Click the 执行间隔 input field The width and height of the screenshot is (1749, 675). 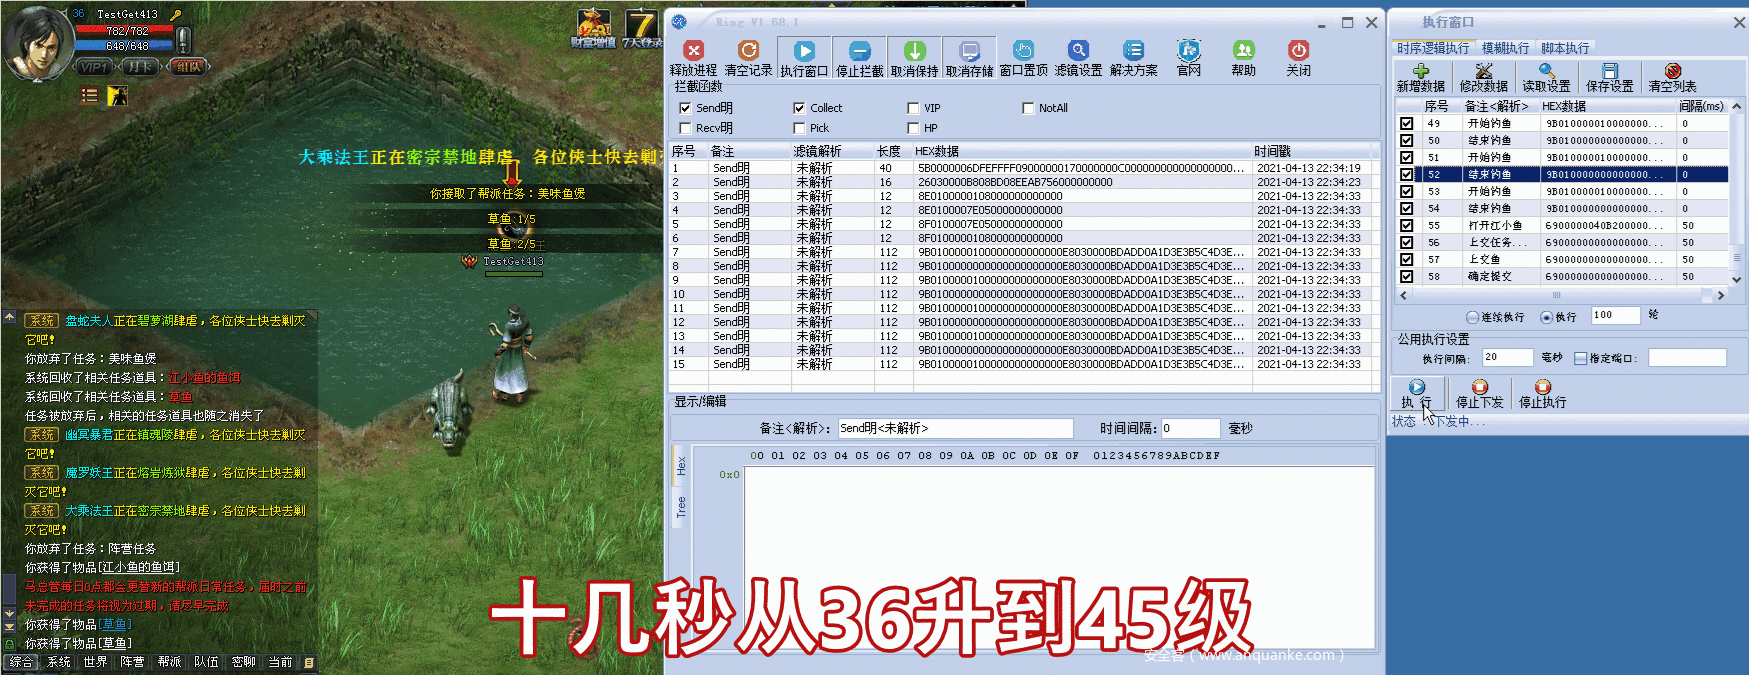[x=1507, y=357]
